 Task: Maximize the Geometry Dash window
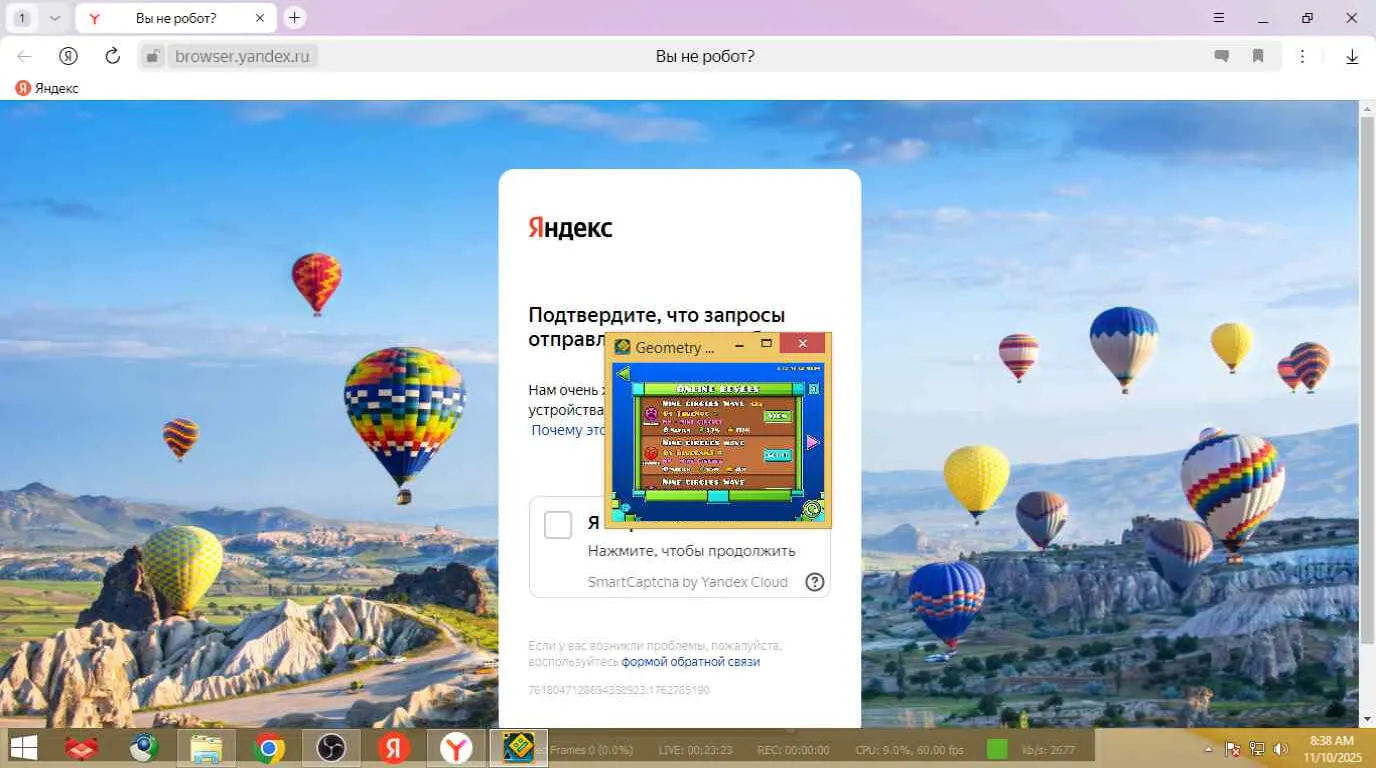[x=767, y=344]
